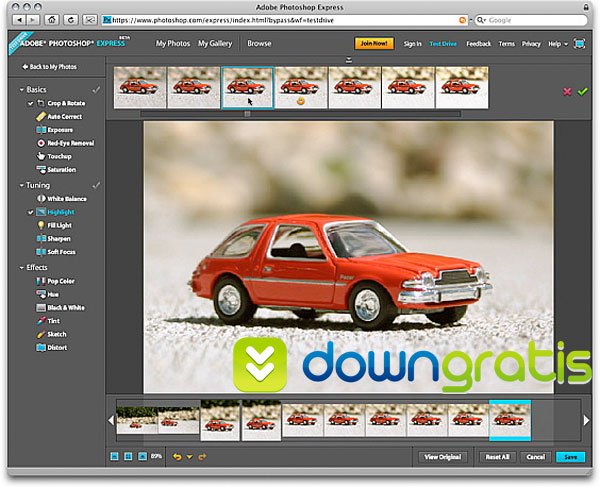Open the Fill Light adjustment
The image size is (600, 488).
click(60, 226)
